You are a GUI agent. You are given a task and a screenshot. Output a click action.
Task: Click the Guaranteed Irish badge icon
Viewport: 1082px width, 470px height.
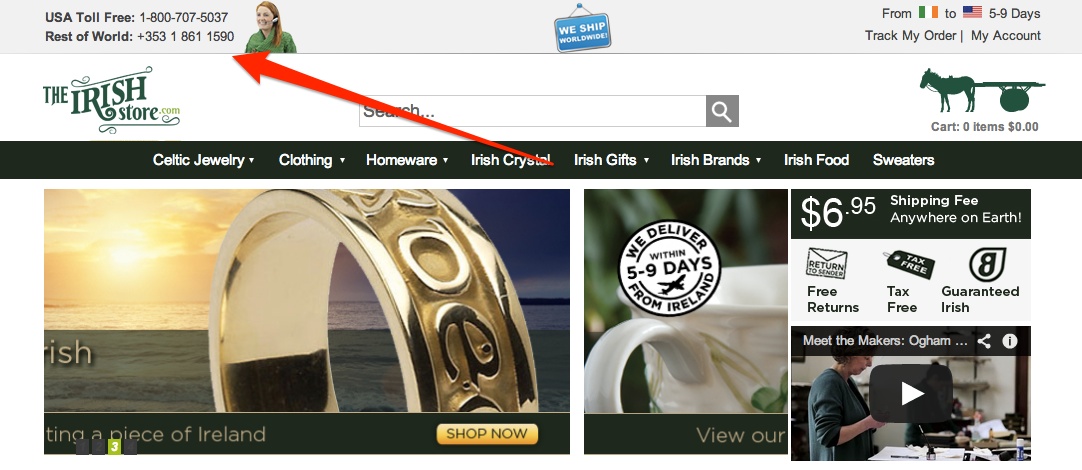[987, 264]
